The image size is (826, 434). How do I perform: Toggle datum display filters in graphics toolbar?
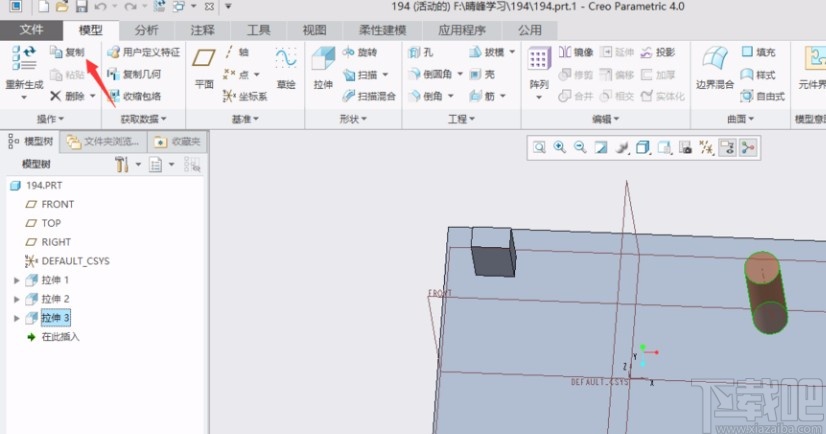pyautogui.click(x=706, y=147)
